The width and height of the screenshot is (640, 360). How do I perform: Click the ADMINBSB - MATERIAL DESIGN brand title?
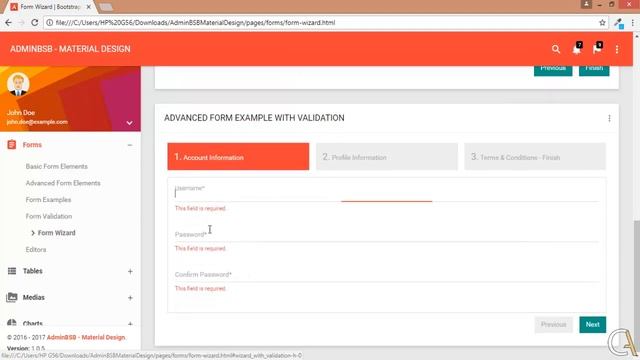click(70, 49)
